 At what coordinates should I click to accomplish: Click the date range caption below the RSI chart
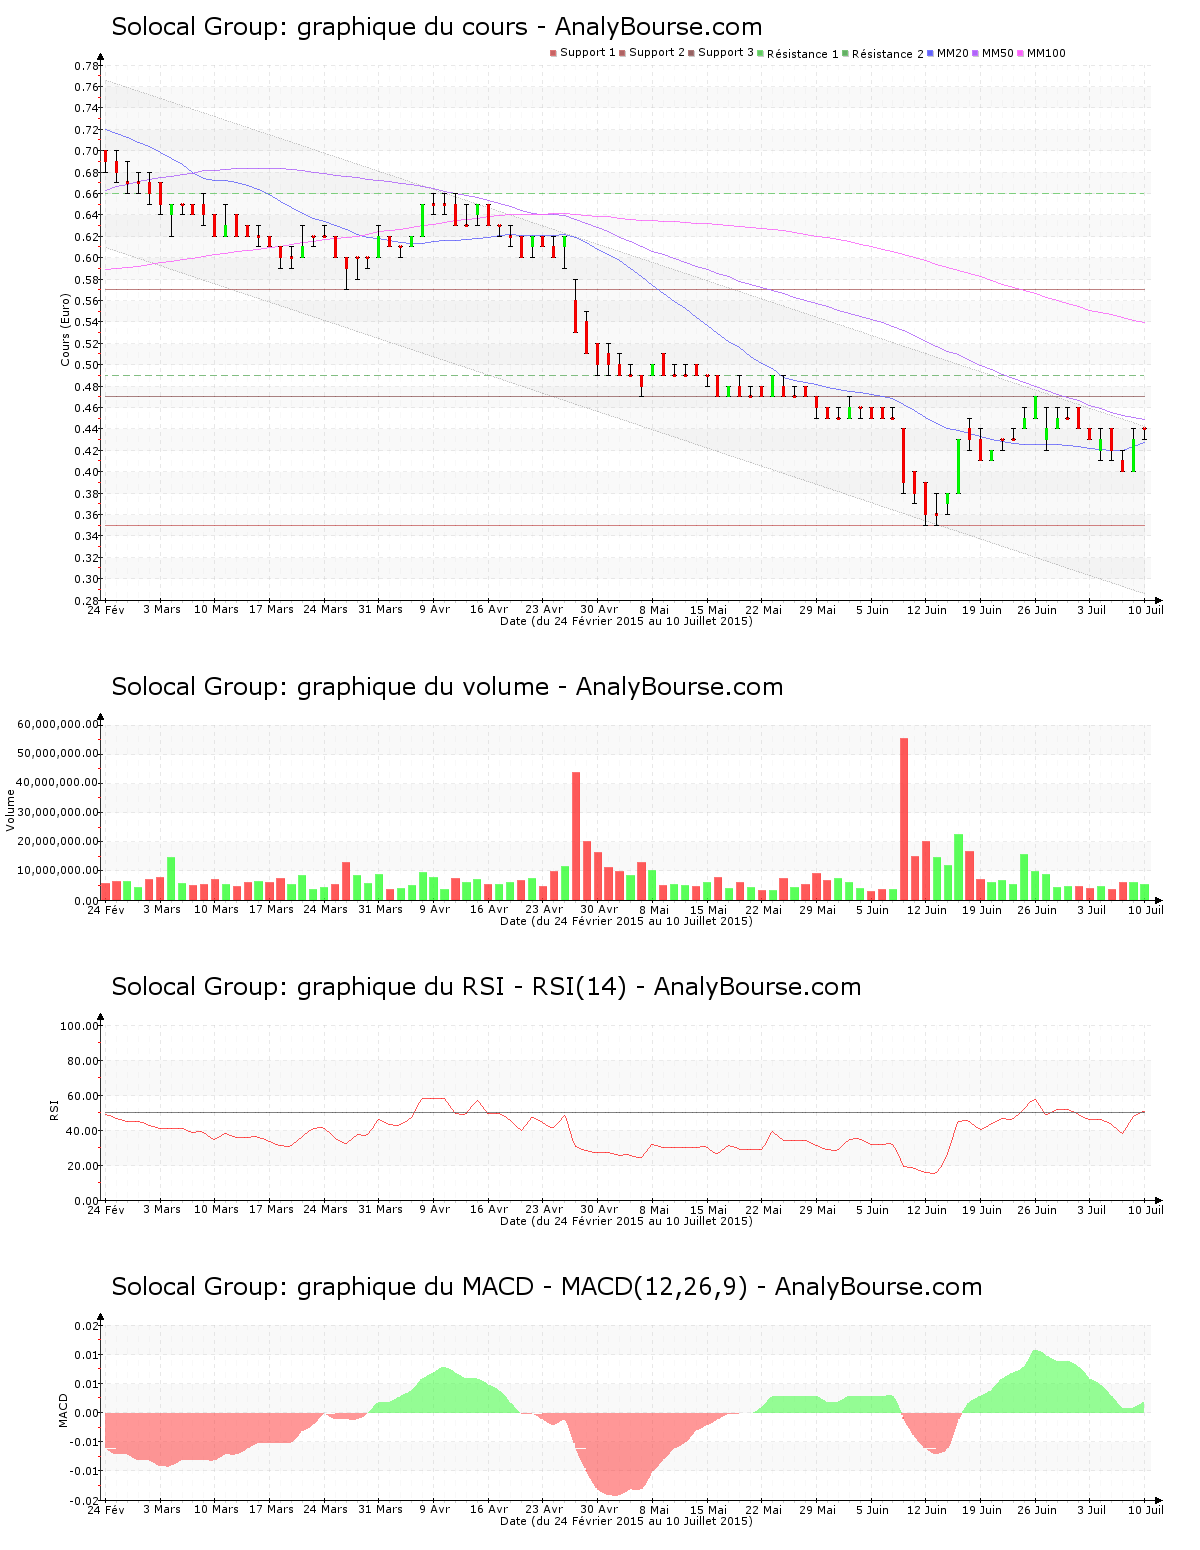(626, 1221)
